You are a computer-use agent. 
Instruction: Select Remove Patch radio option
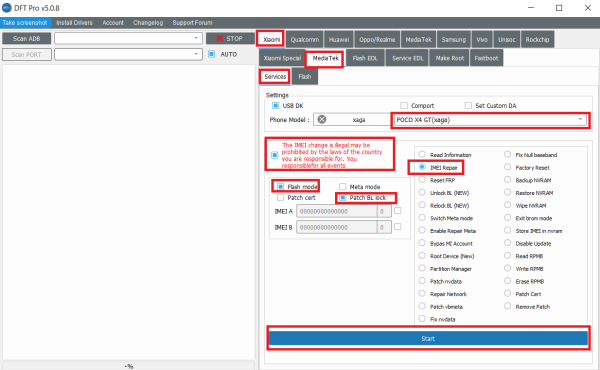coord(507,306)
